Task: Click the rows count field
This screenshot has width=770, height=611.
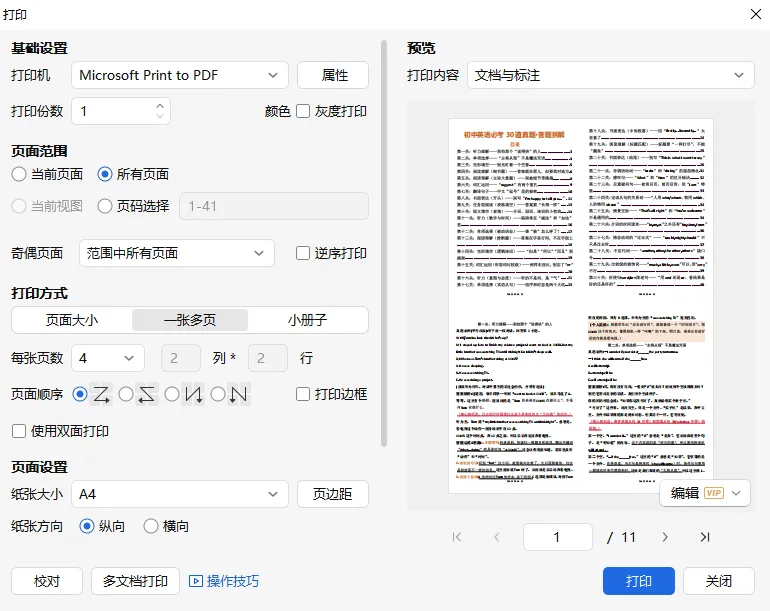Action: coord(268,358)
